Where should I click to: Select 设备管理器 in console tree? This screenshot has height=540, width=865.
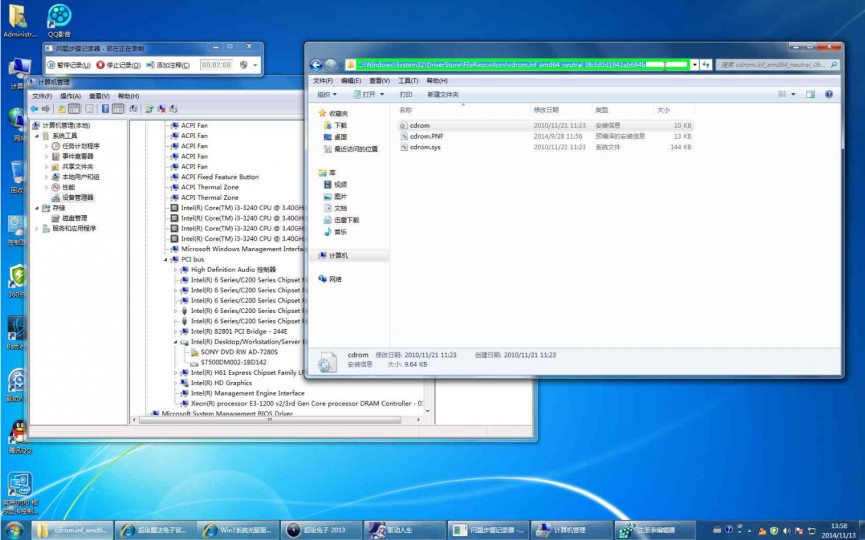(77, 197)
